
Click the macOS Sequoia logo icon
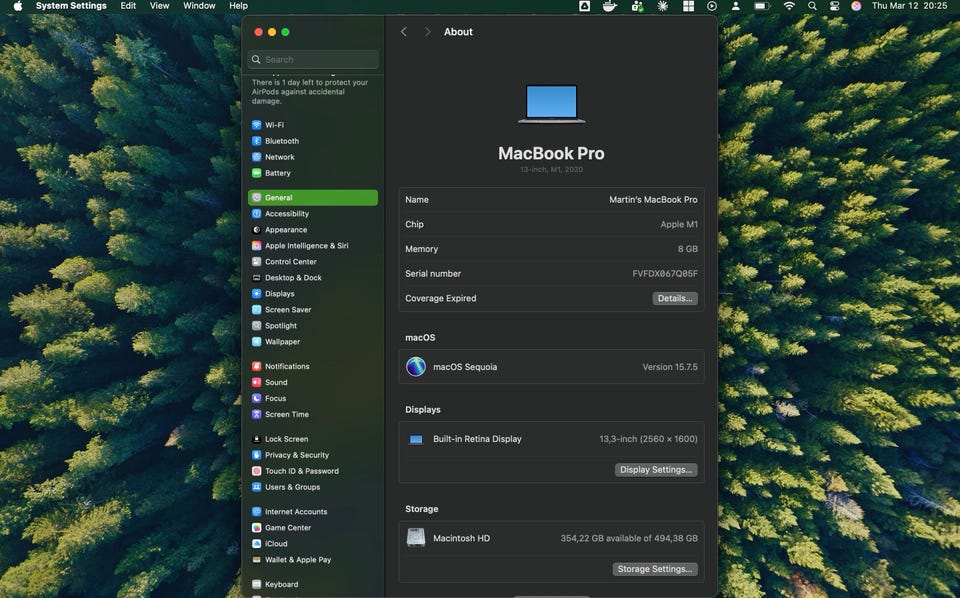[416, 367]
